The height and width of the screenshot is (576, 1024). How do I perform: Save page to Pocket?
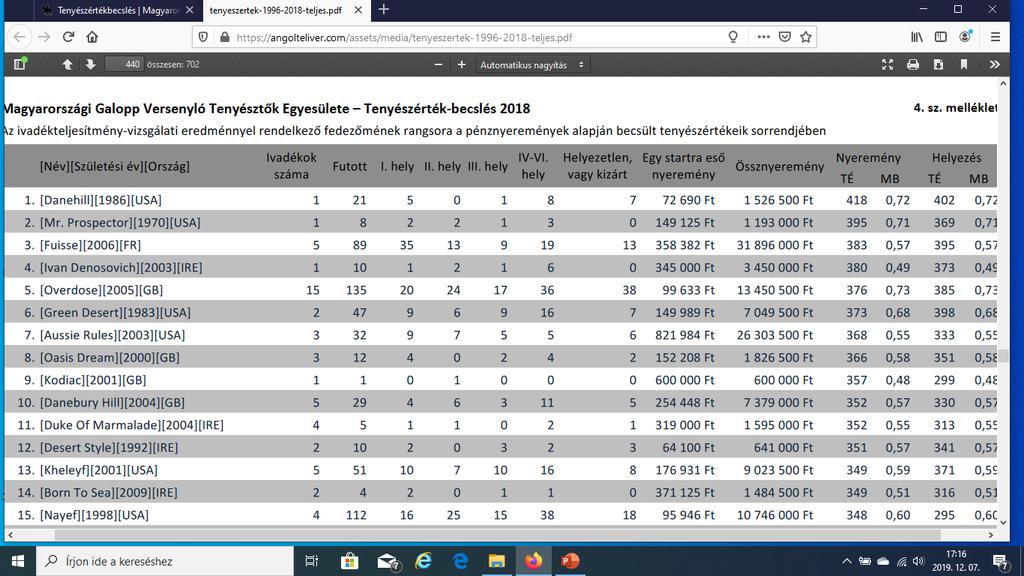click(785, 37)
